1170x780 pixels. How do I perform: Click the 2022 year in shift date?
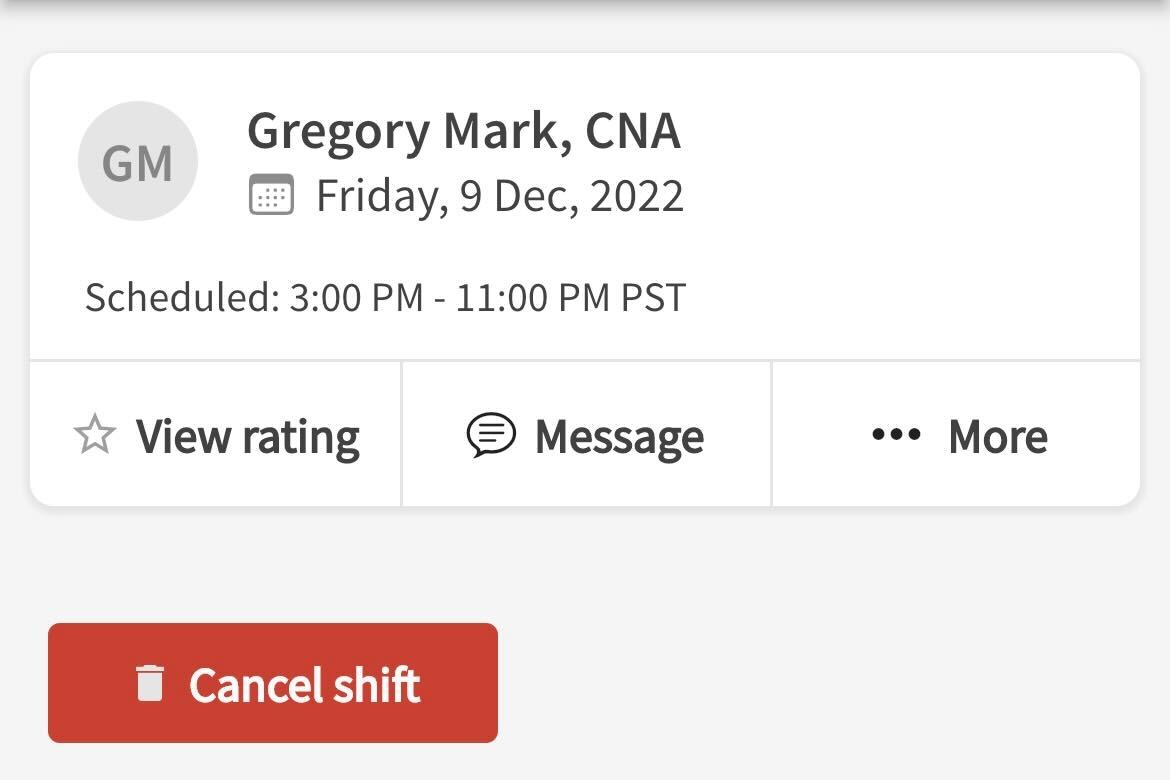tap(637, 196)
